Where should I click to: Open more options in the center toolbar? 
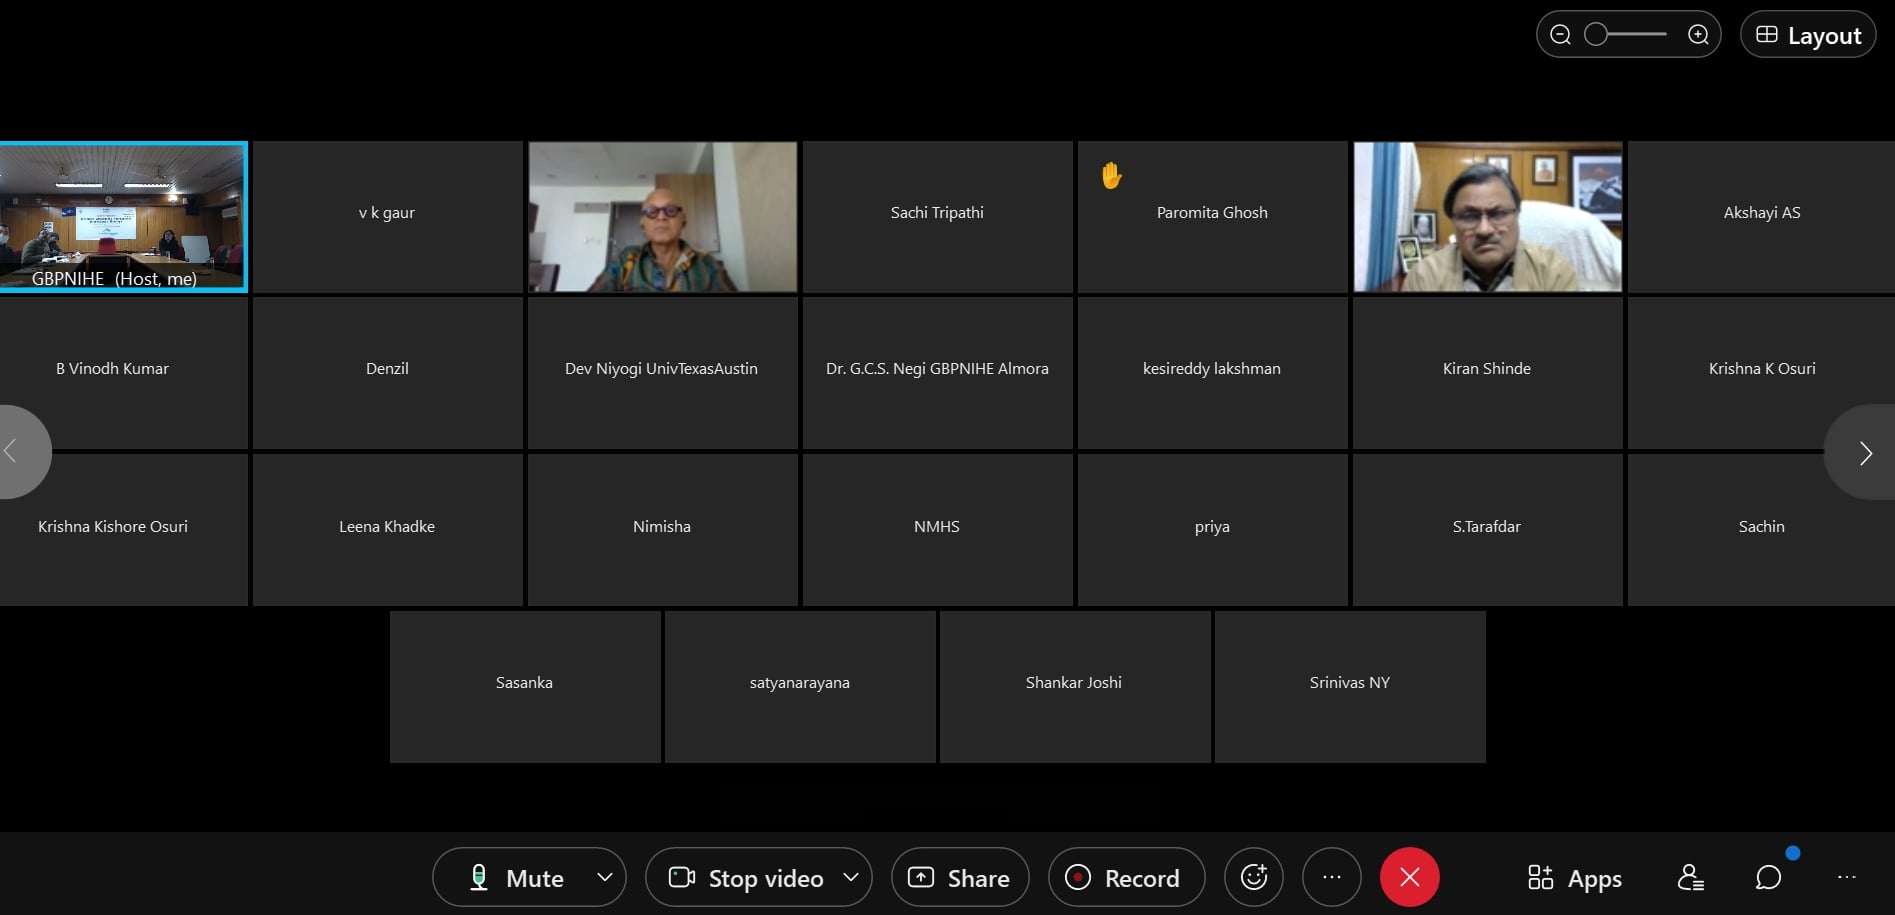[x=1331, y=877]
